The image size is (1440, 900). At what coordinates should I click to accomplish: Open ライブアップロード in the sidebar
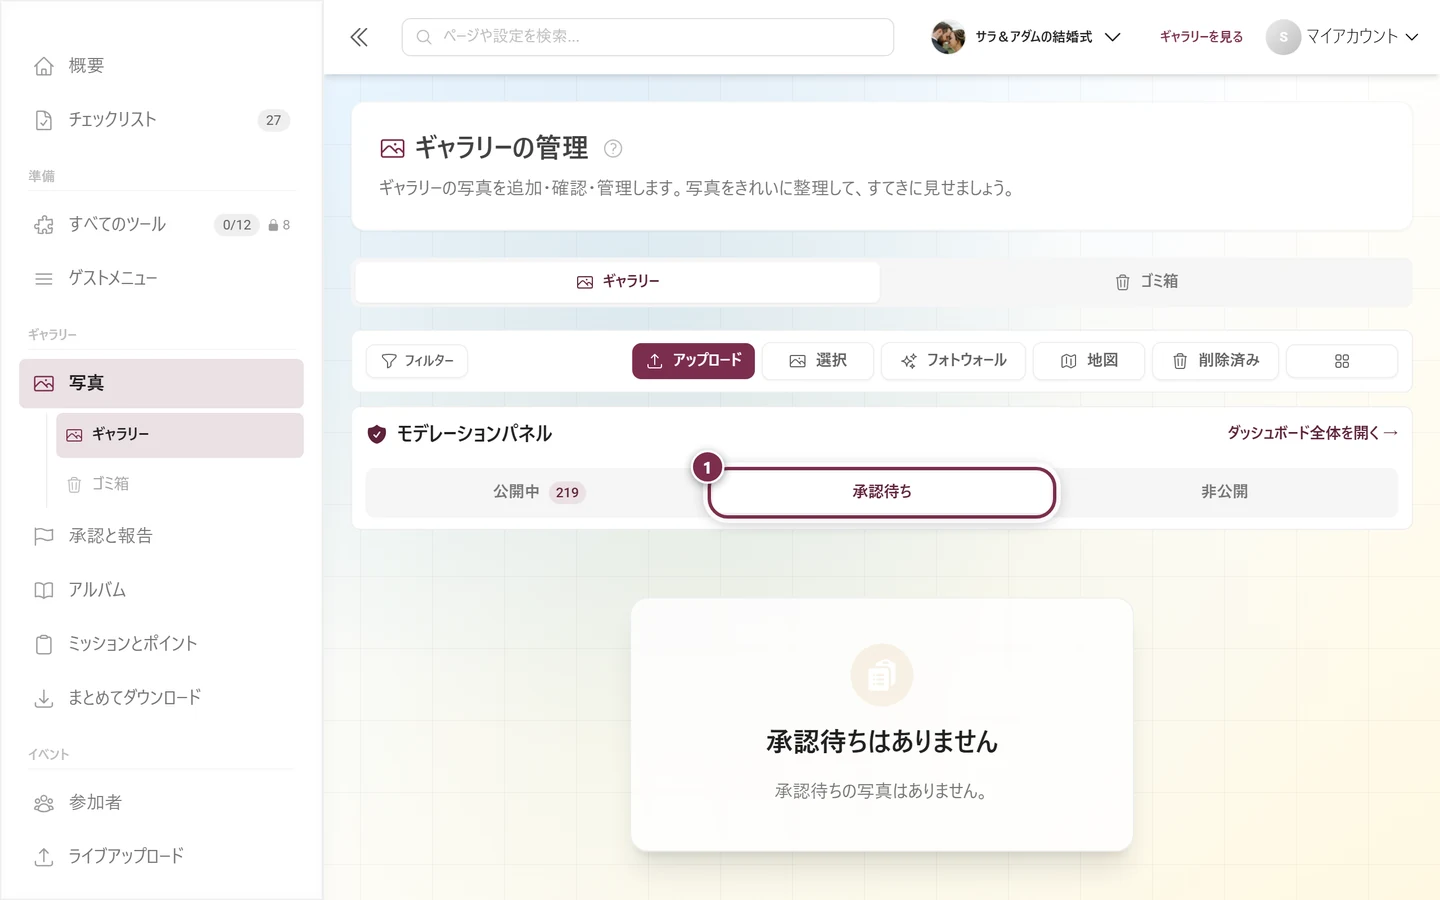coord(161,857)
